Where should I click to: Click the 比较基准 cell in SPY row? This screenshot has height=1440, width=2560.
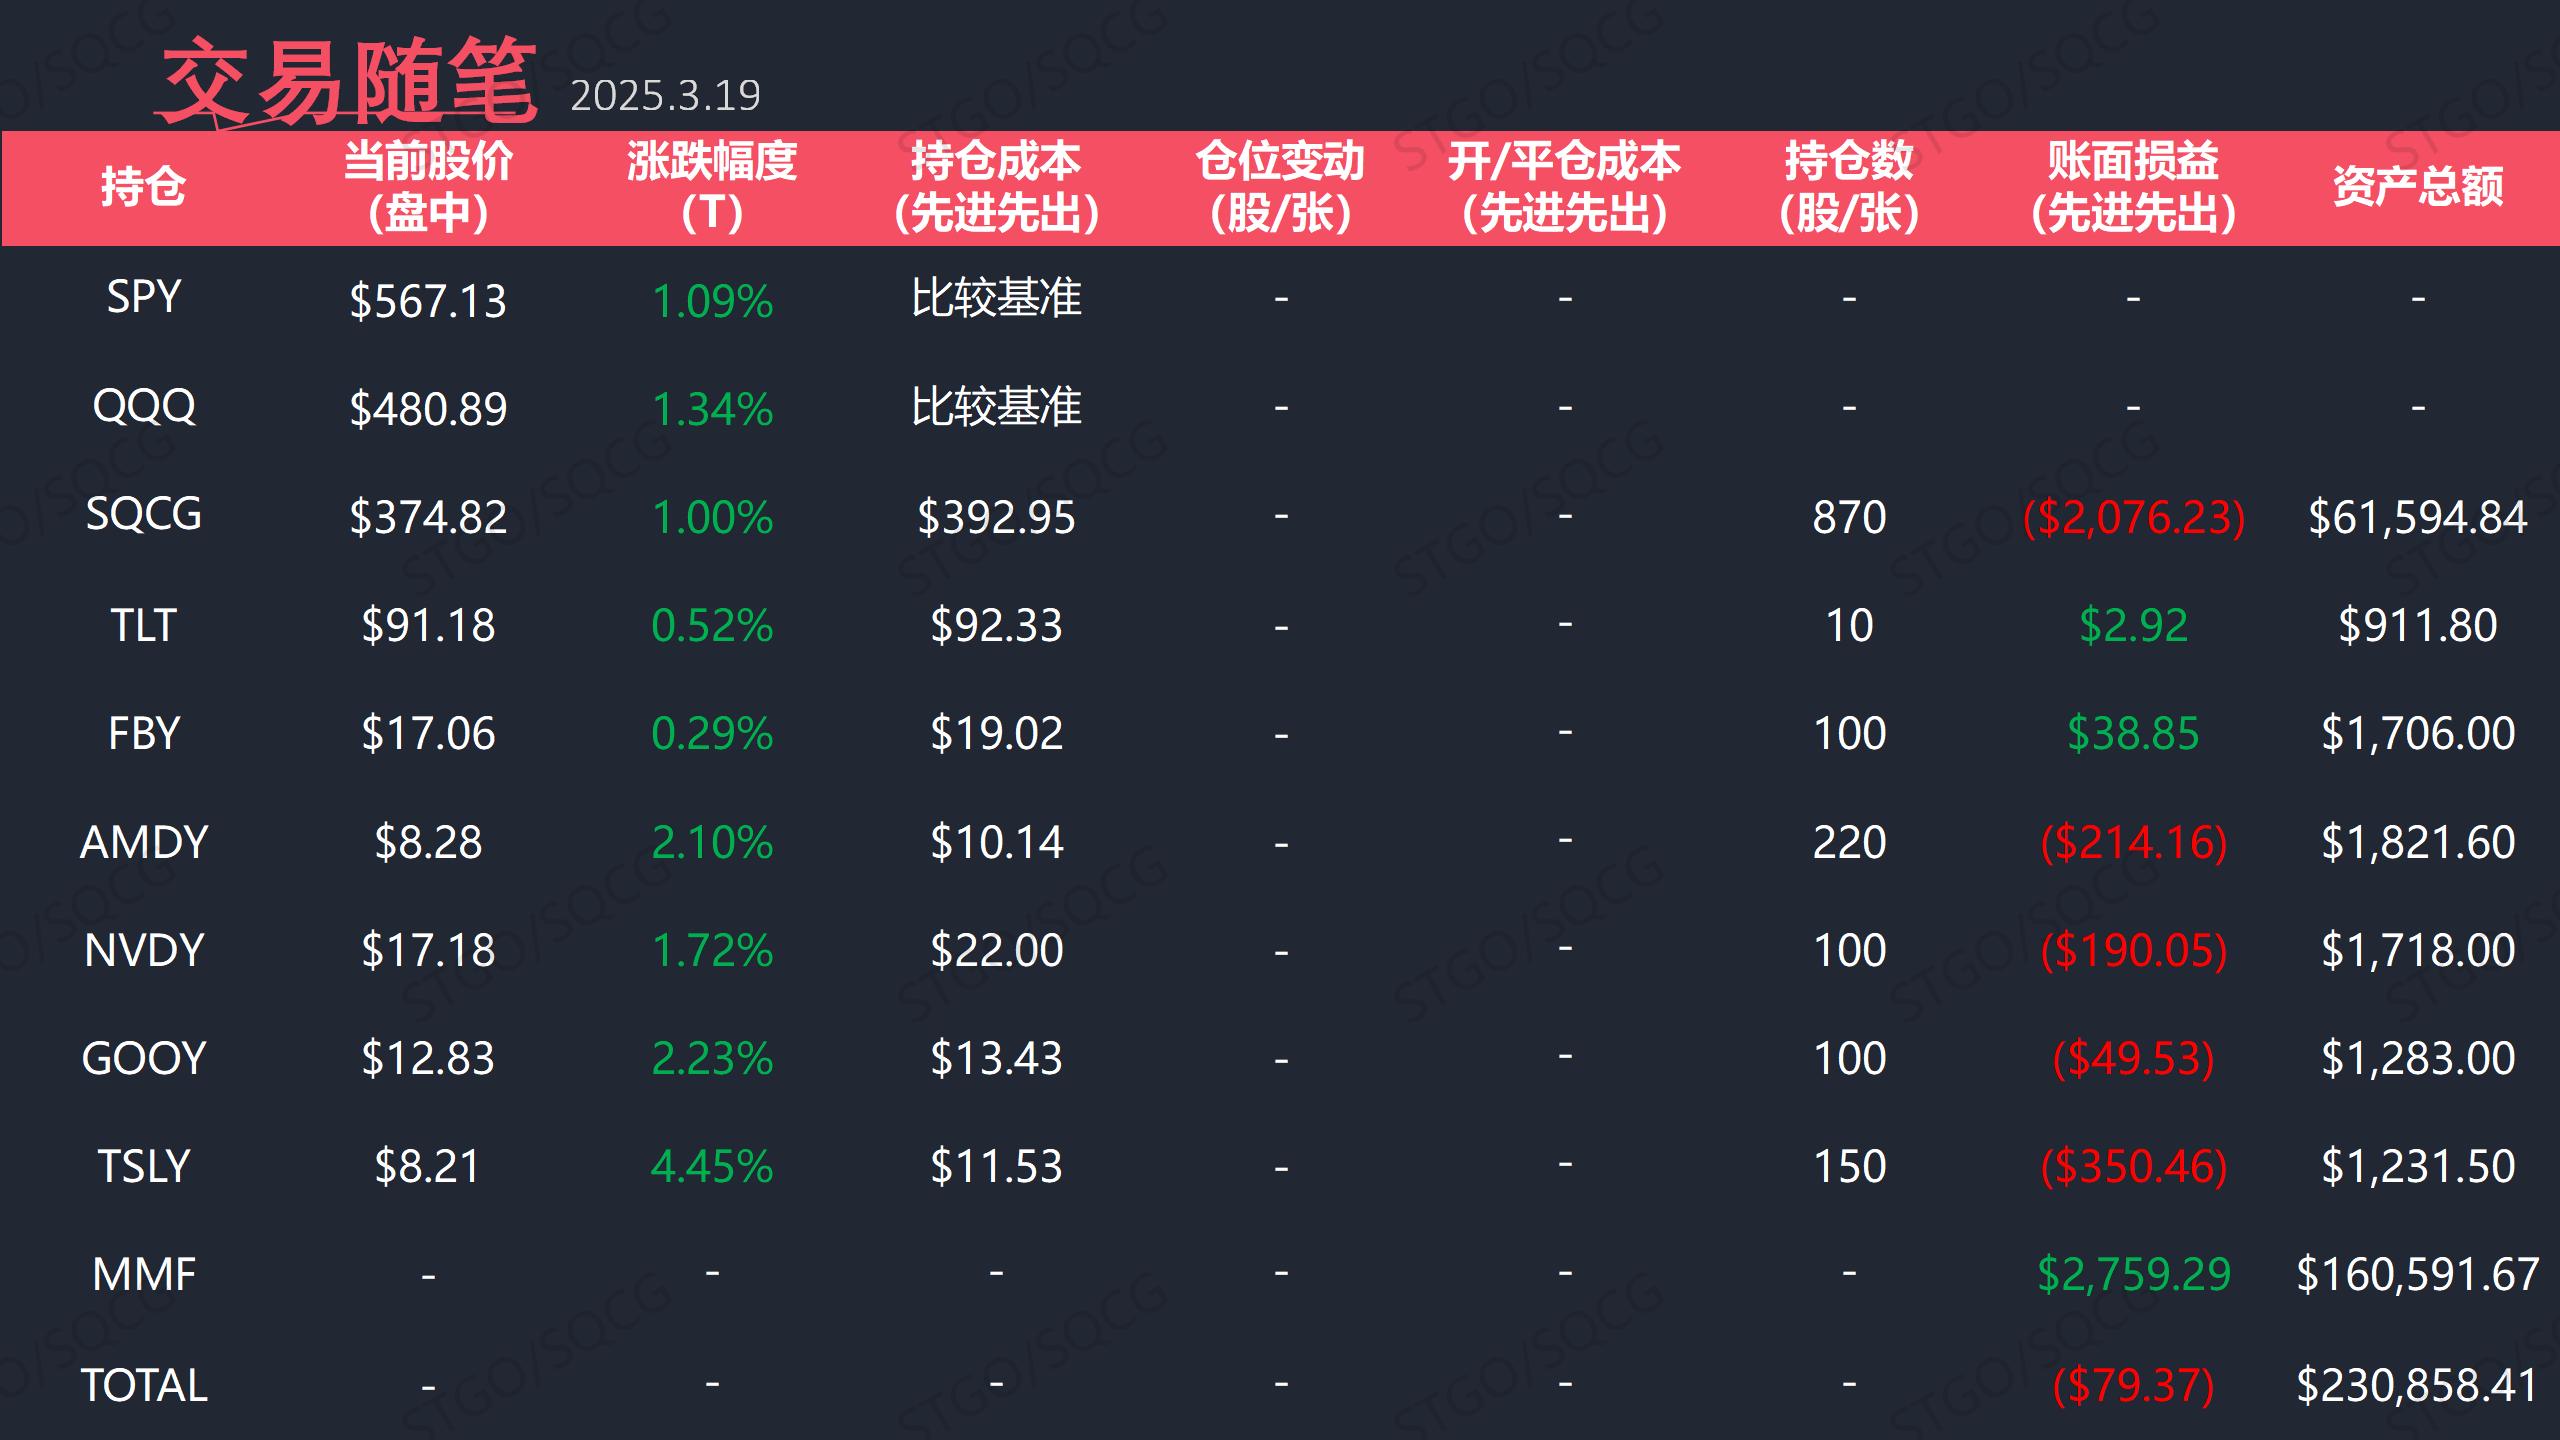pyautogui.click(x=996, y=298)
